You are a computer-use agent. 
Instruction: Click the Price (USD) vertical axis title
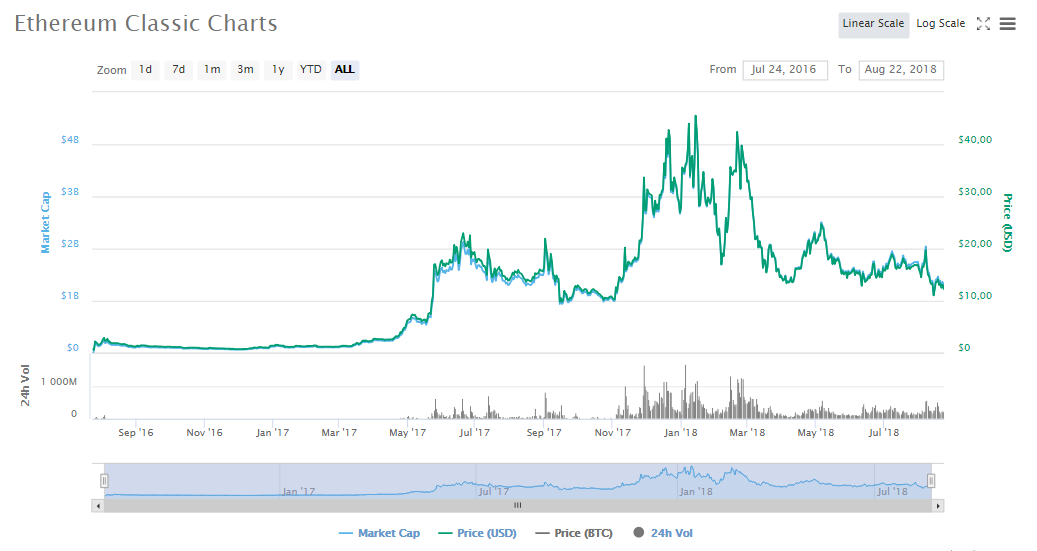[x=1007, y=222]
